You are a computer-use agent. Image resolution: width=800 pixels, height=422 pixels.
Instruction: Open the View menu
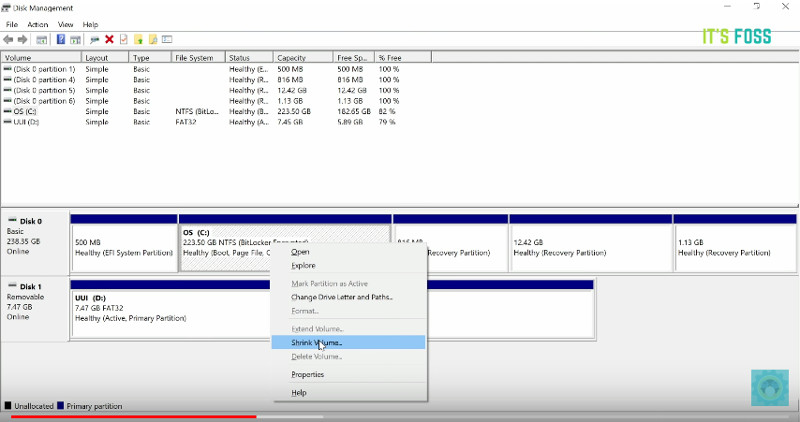coord(65,24)
